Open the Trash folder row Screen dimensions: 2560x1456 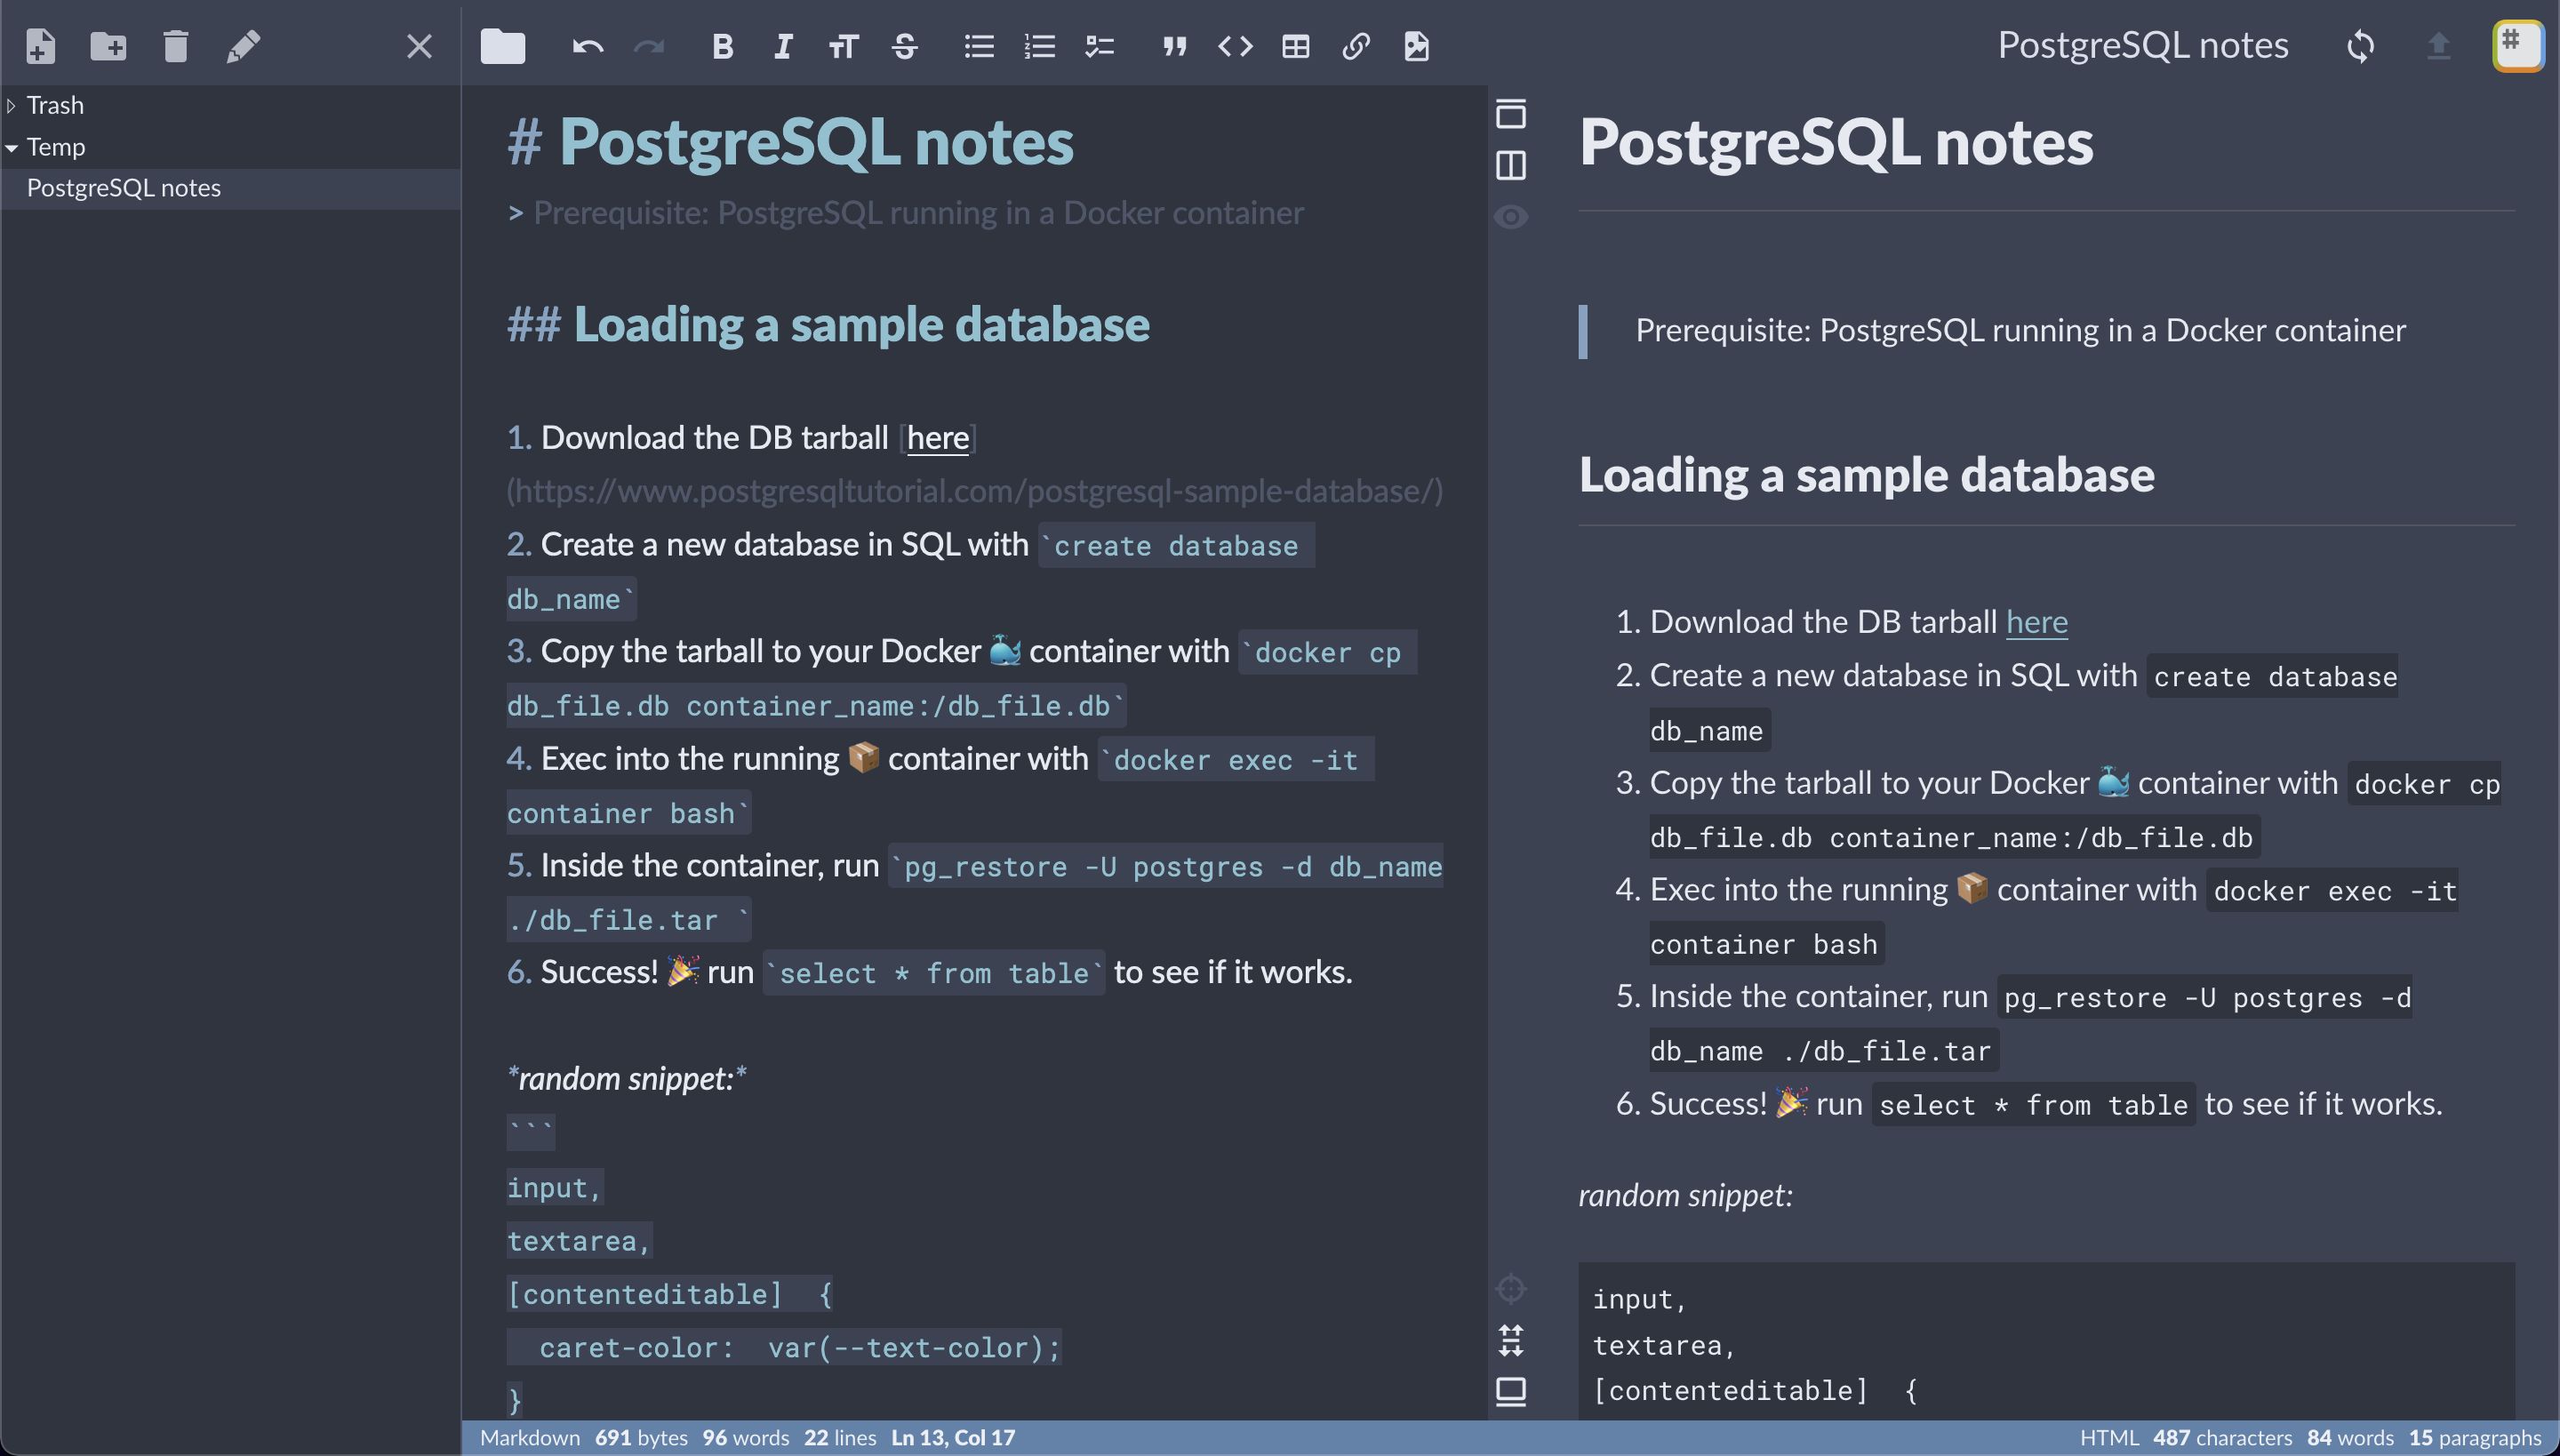point(230,105)
